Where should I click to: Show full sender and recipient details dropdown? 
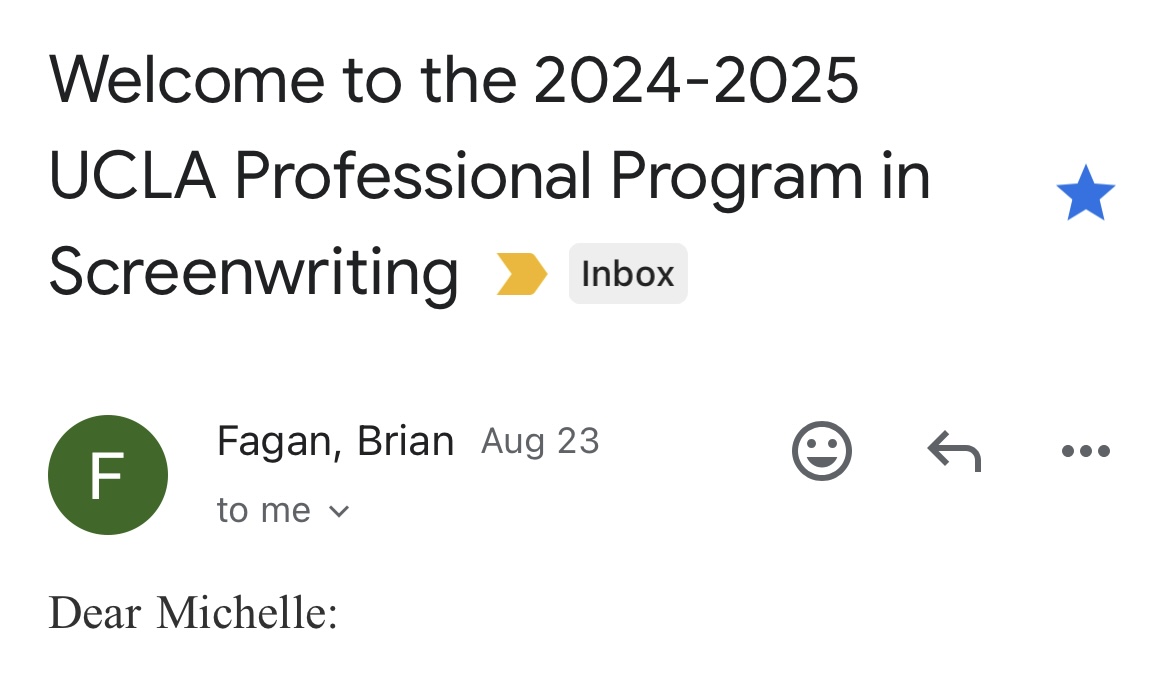pyautogui.click(x=339, y=511)
